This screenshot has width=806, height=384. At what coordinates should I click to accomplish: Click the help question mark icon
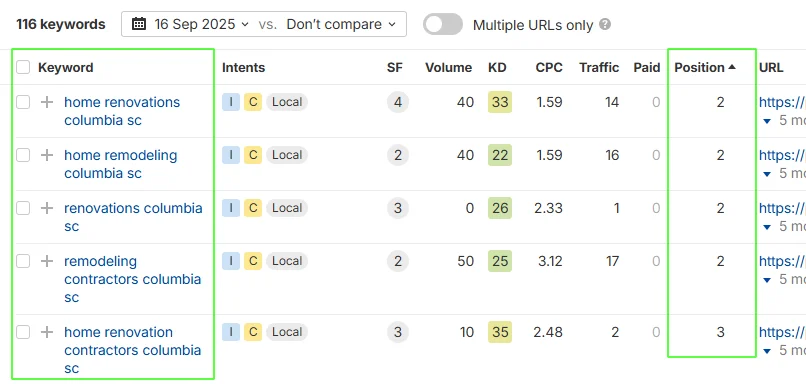tap(606, 24)
